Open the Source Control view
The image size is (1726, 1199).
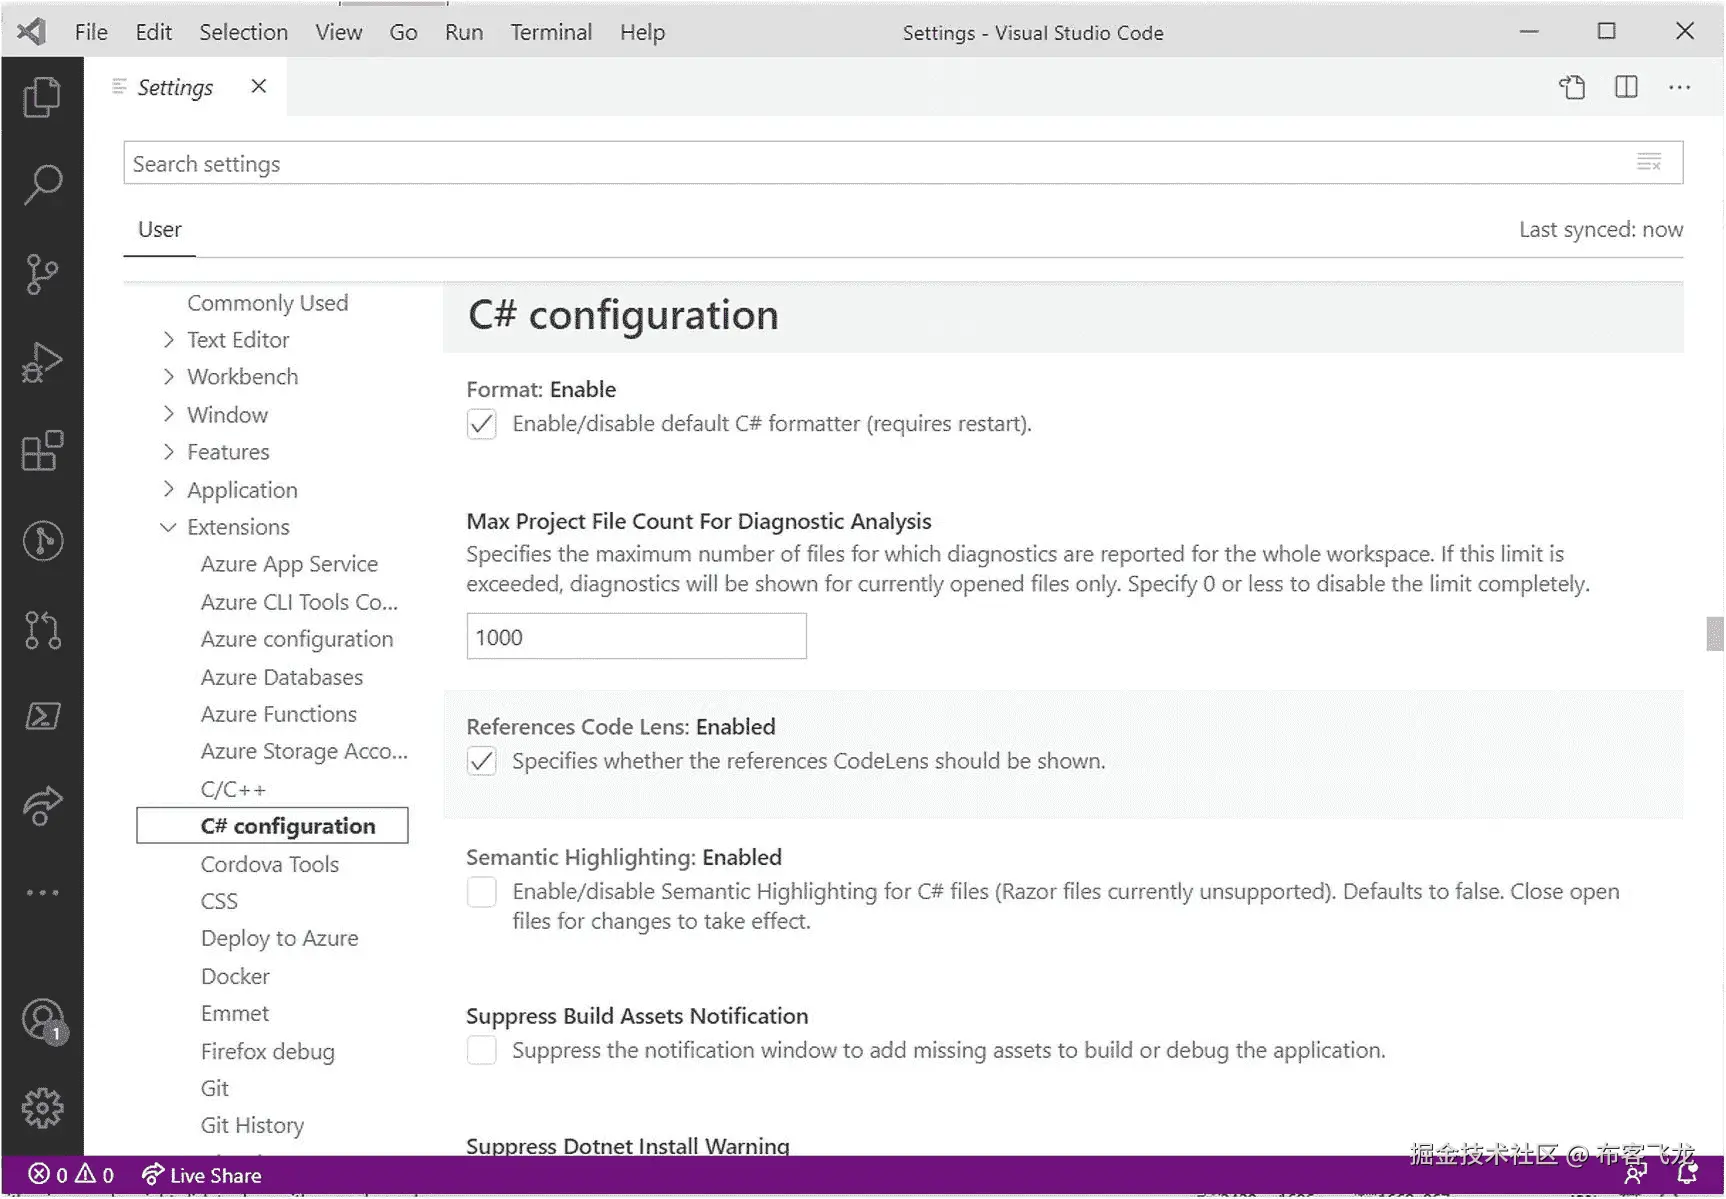click(x=42, y=274)
